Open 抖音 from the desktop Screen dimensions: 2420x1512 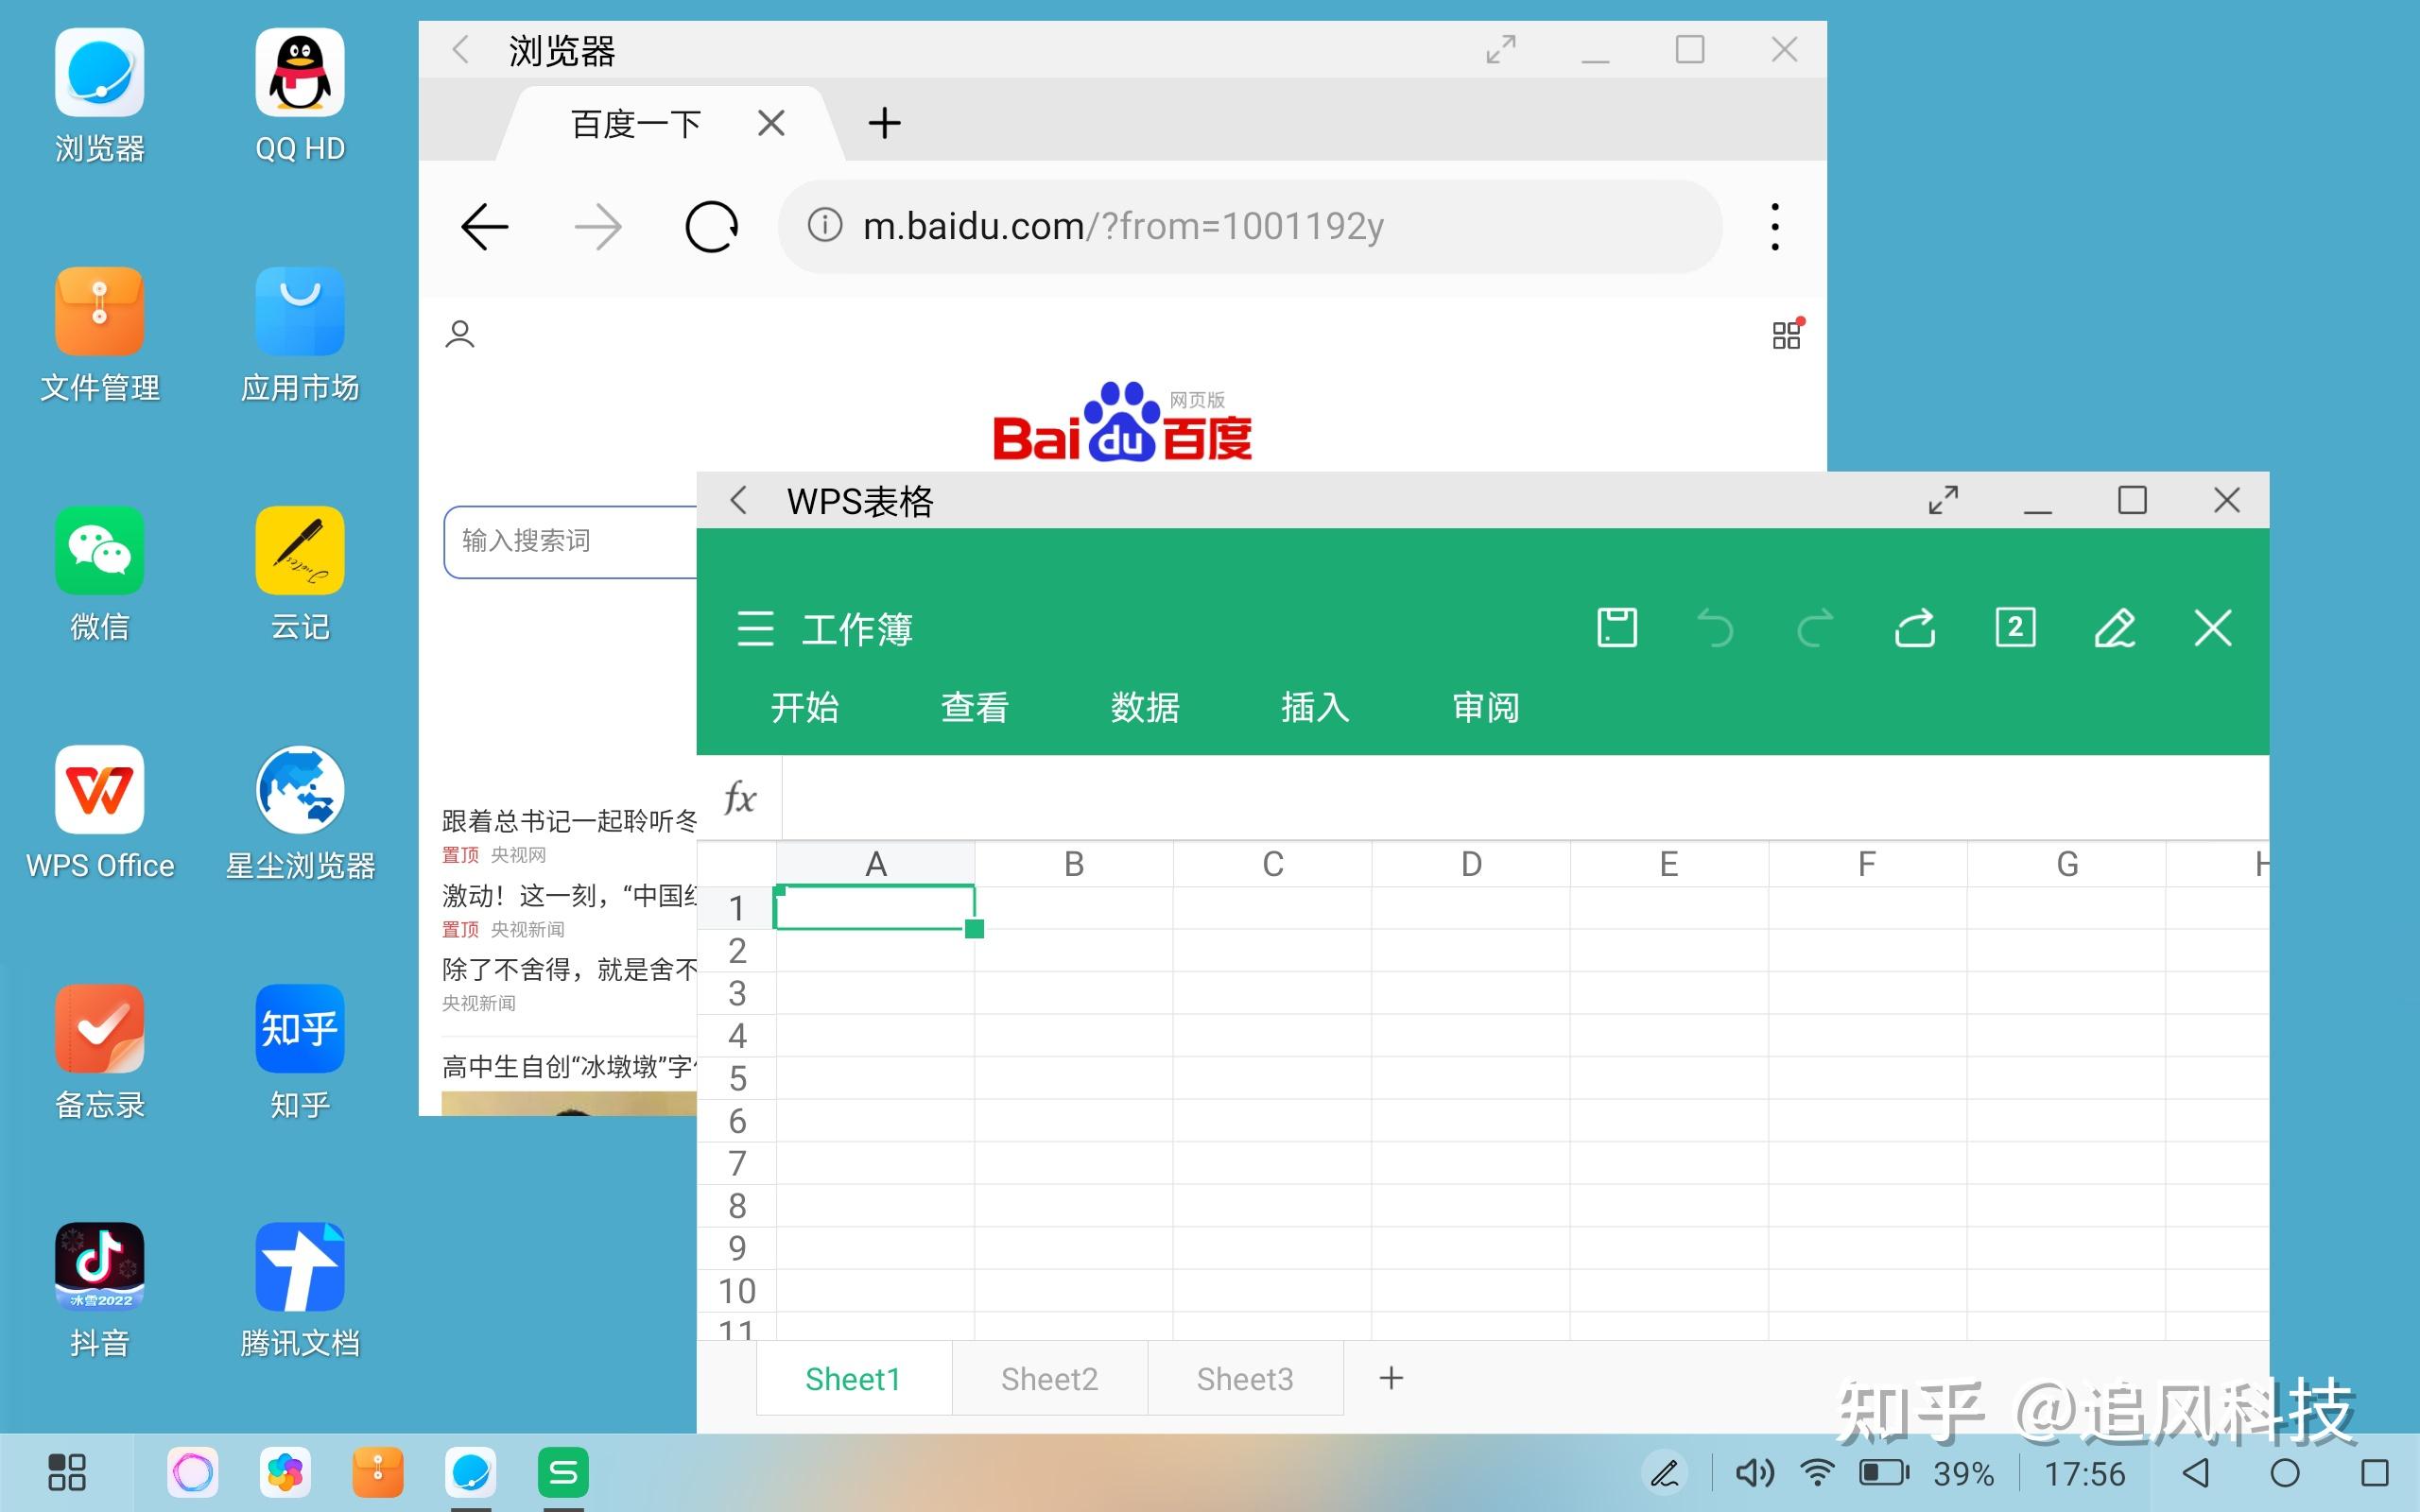[x=99, y=1266]
